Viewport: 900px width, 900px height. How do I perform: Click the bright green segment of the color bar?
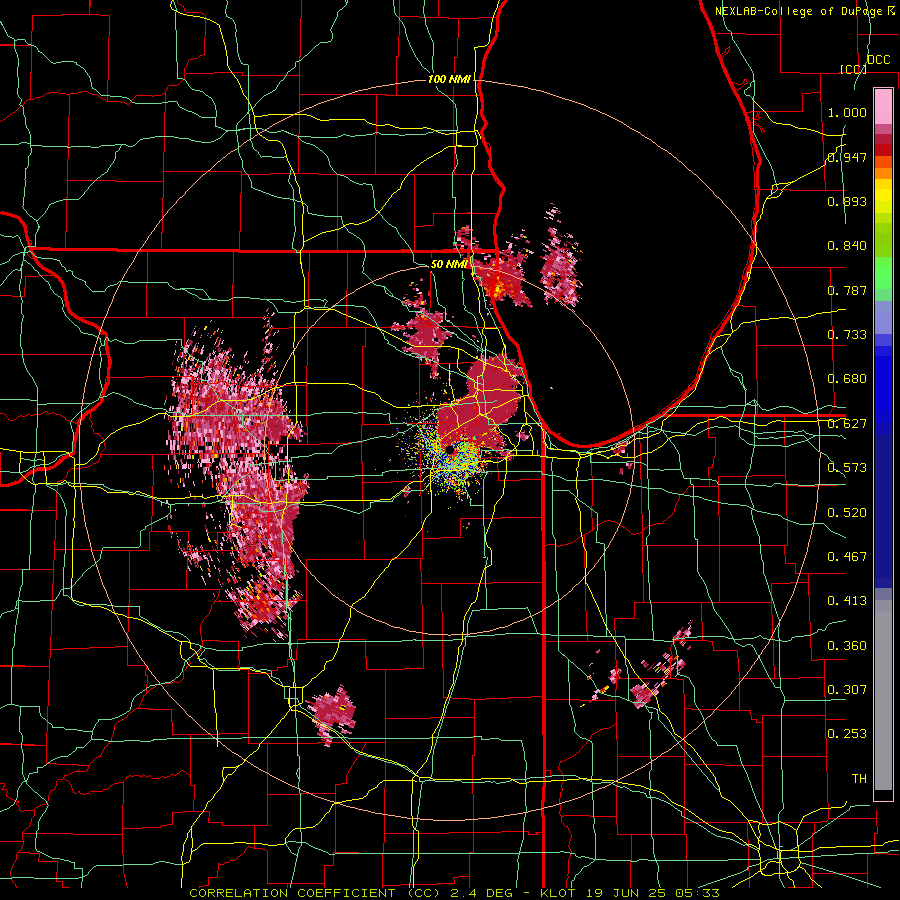coord(883,273)
